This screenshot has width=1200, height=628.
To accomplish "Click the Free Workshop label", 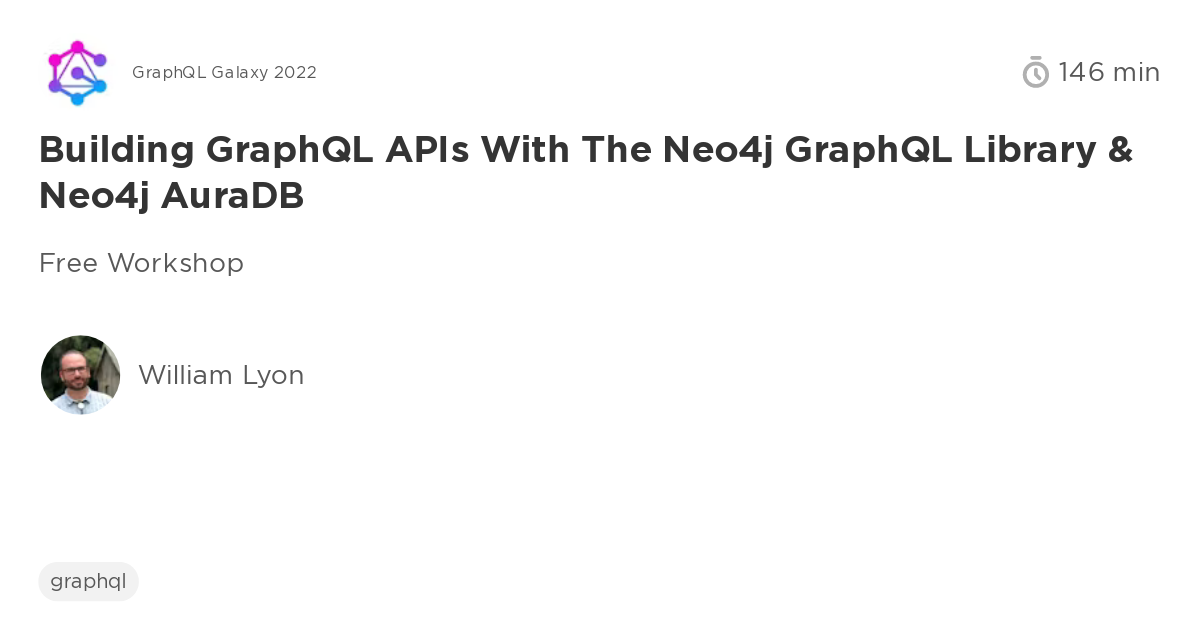I will point(141,263).
